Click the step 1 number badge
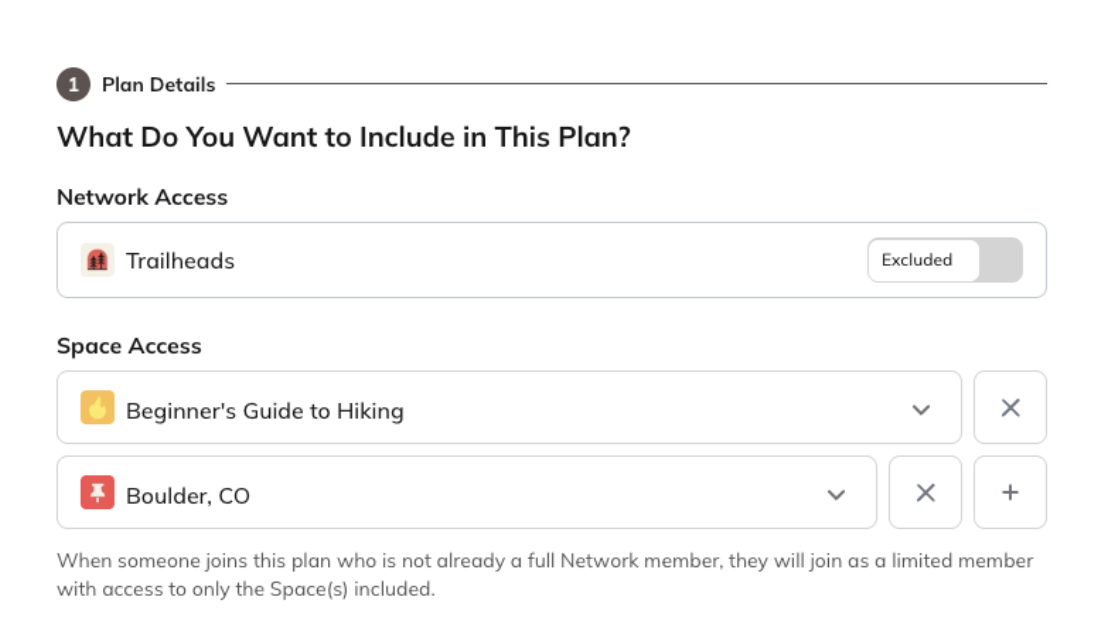1112x638 pixels. point(73,85)
